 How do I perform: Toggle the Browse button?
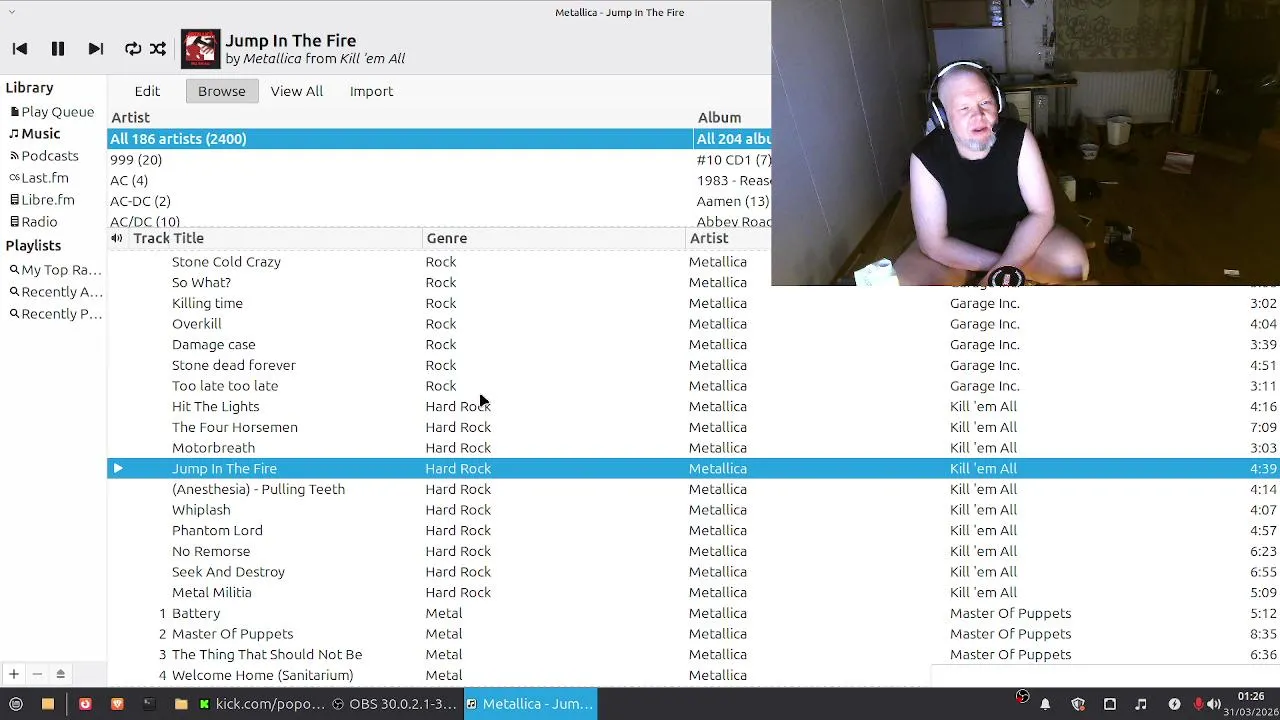(x=221, y=91)
